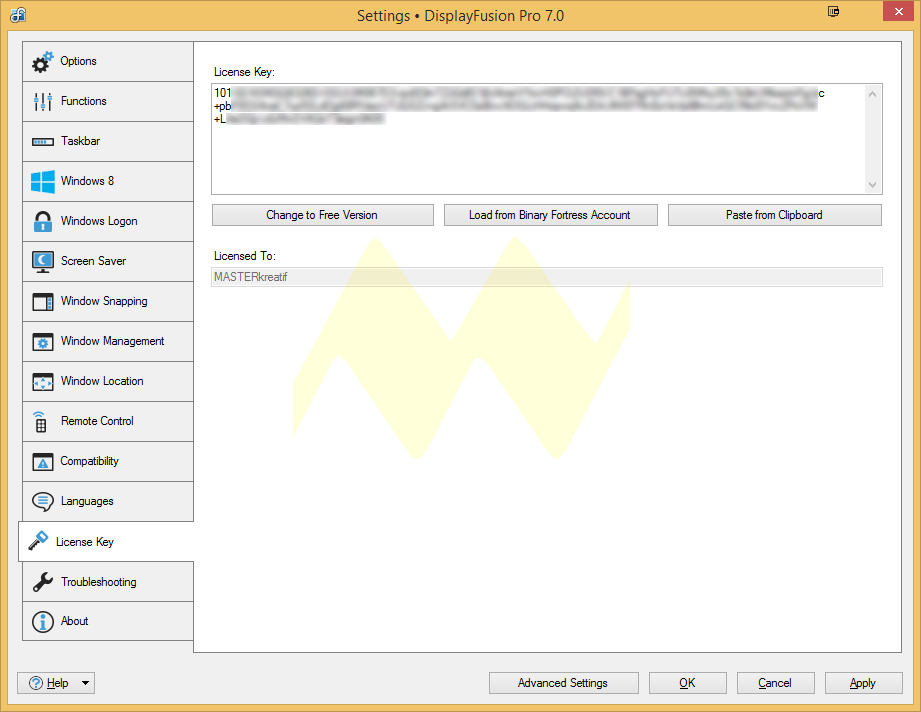Click the Functions sliders icon

(x=43, y=102)
